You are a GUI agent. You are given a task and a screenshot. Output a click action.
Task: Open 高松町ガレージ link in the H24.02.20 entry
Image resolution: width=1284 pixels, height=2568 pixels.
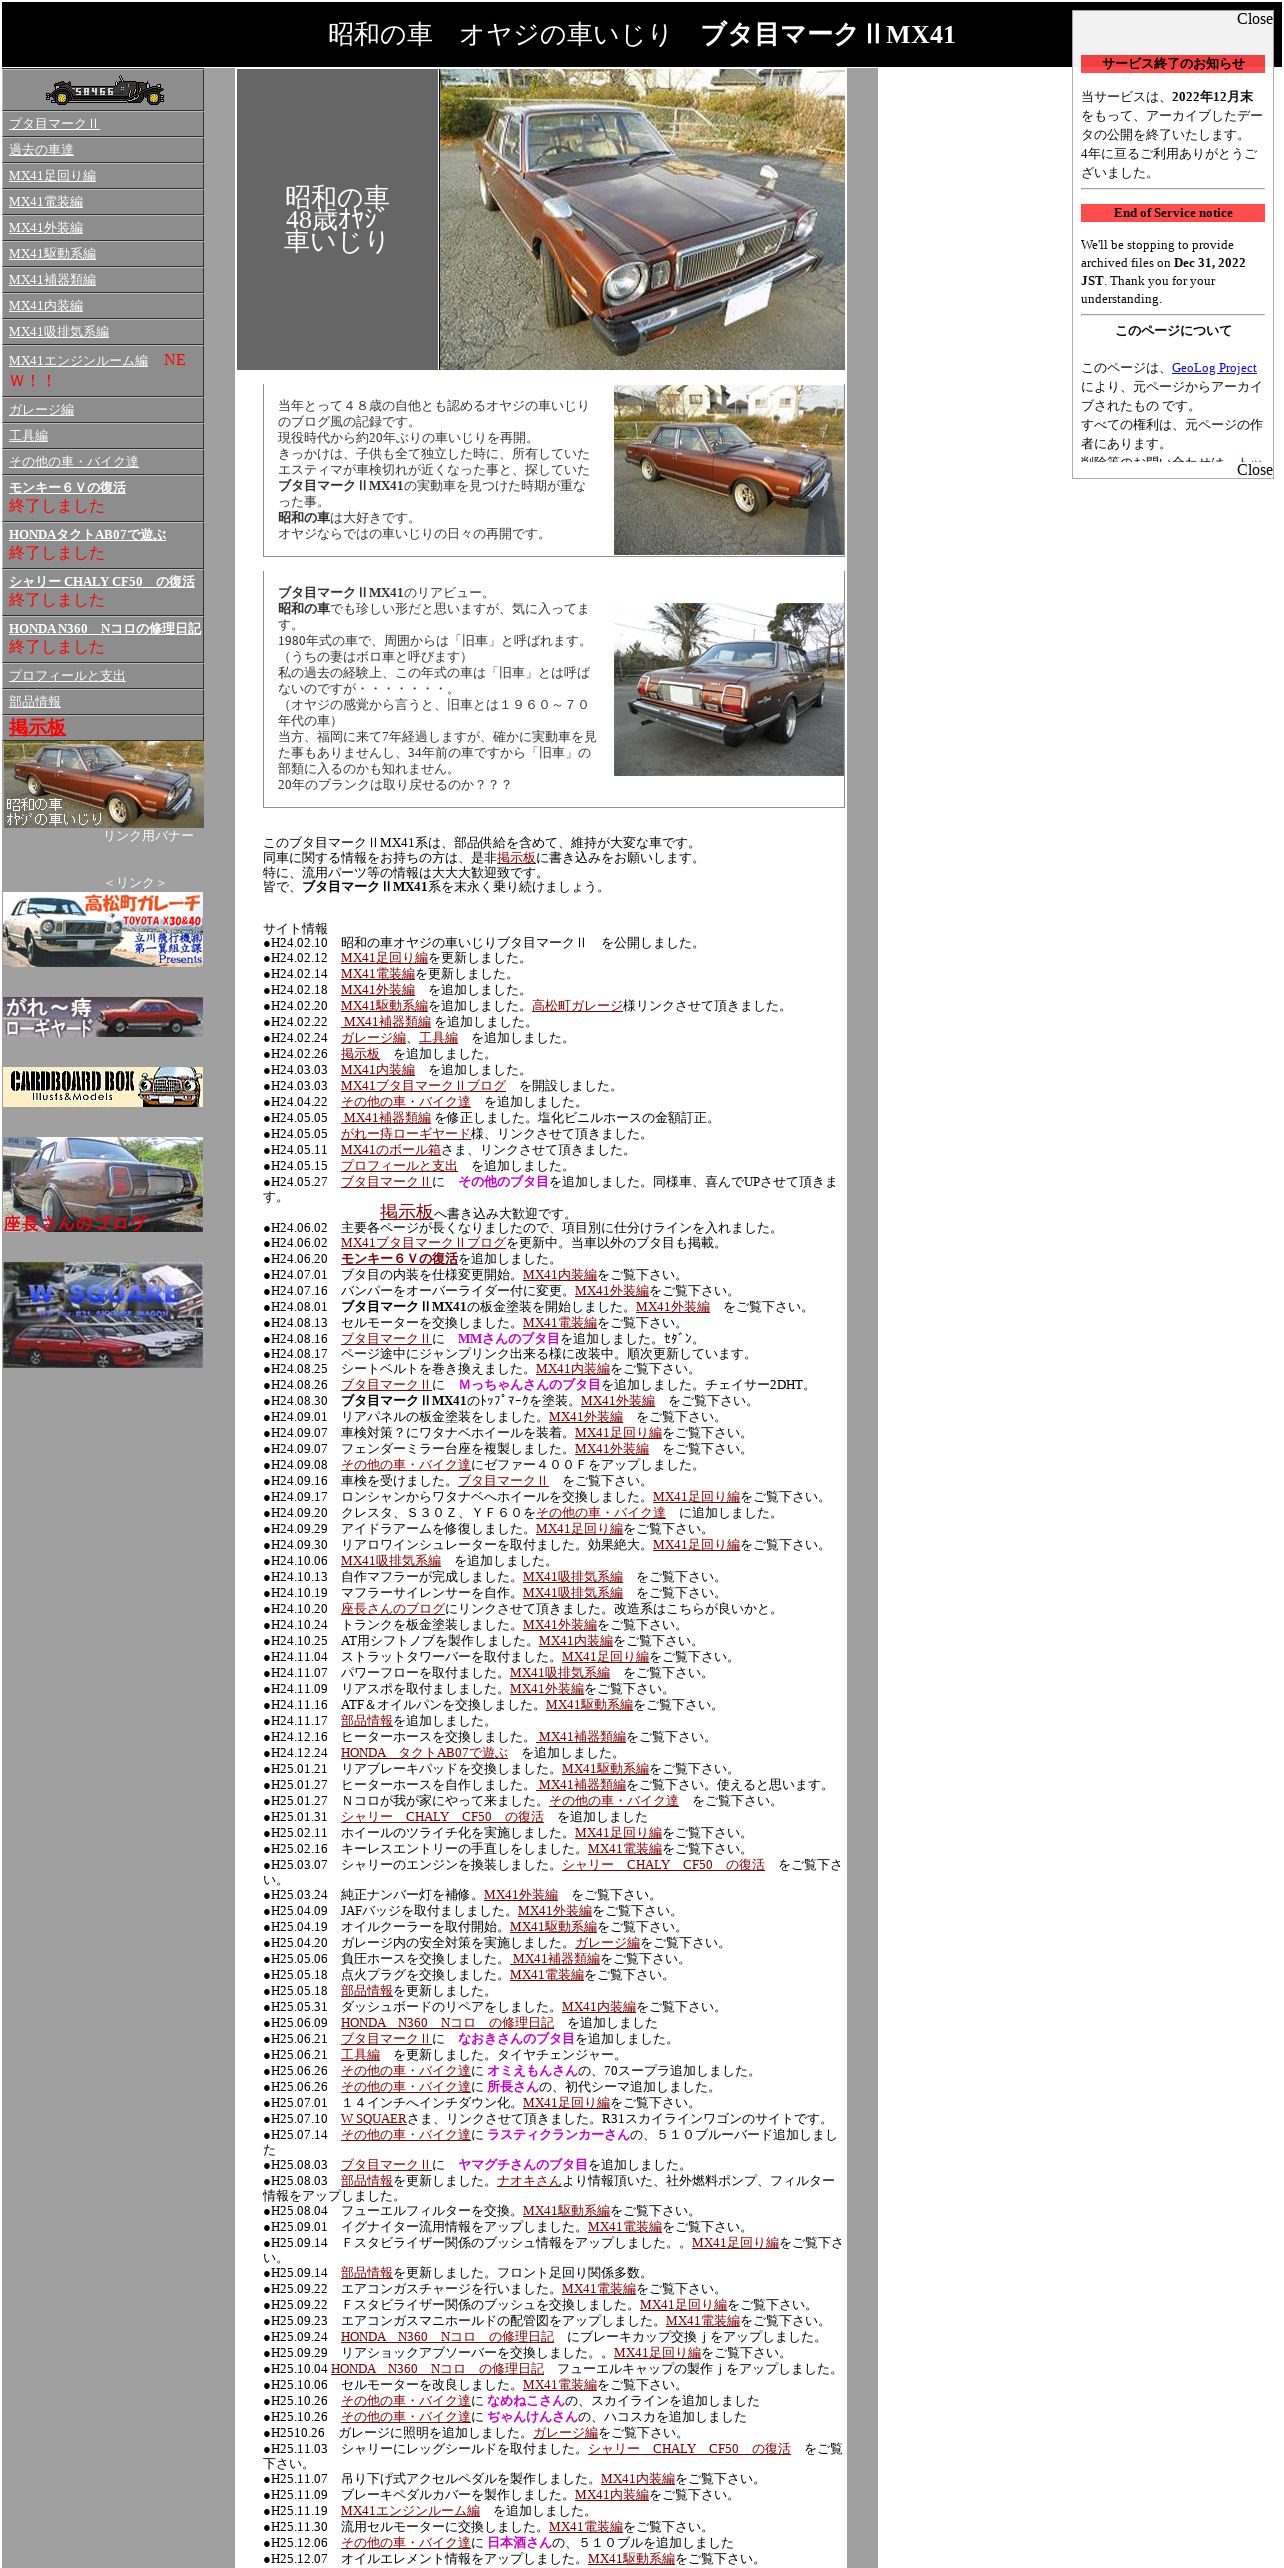(577, 1006)
